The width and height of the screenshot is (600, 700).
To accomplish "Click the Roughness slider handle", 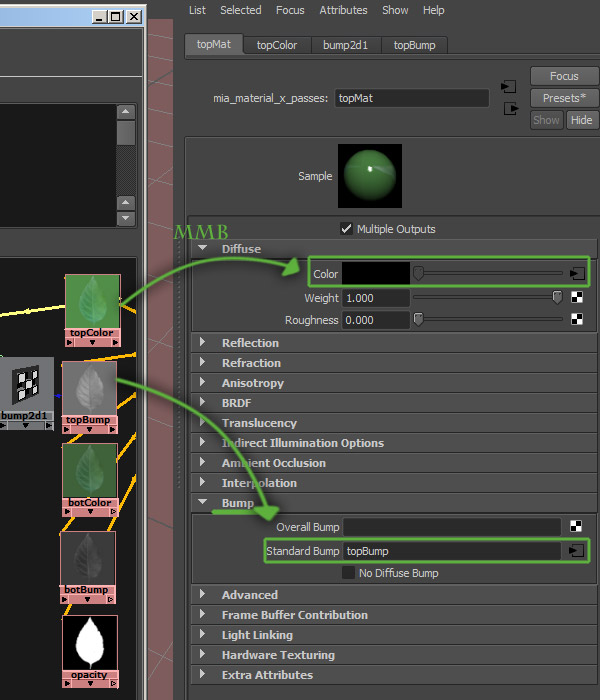I will coord(418,319).
